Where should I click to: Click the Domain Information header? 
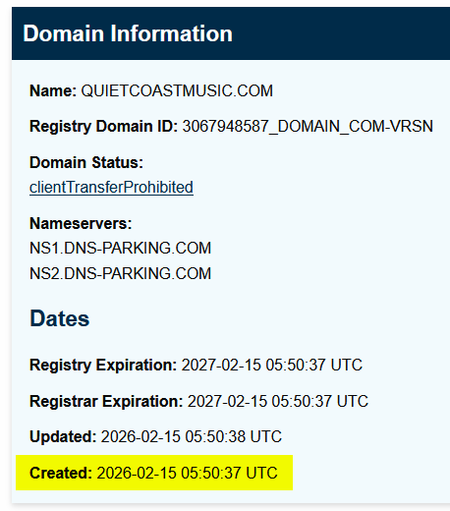point(128,34)
